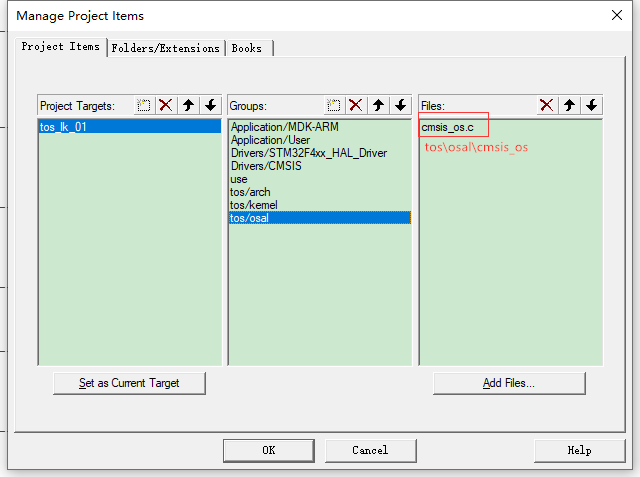Select the tos_lk_01 project target
The height and width of the screenshot is (477, 640).
(x=130, y=127)
